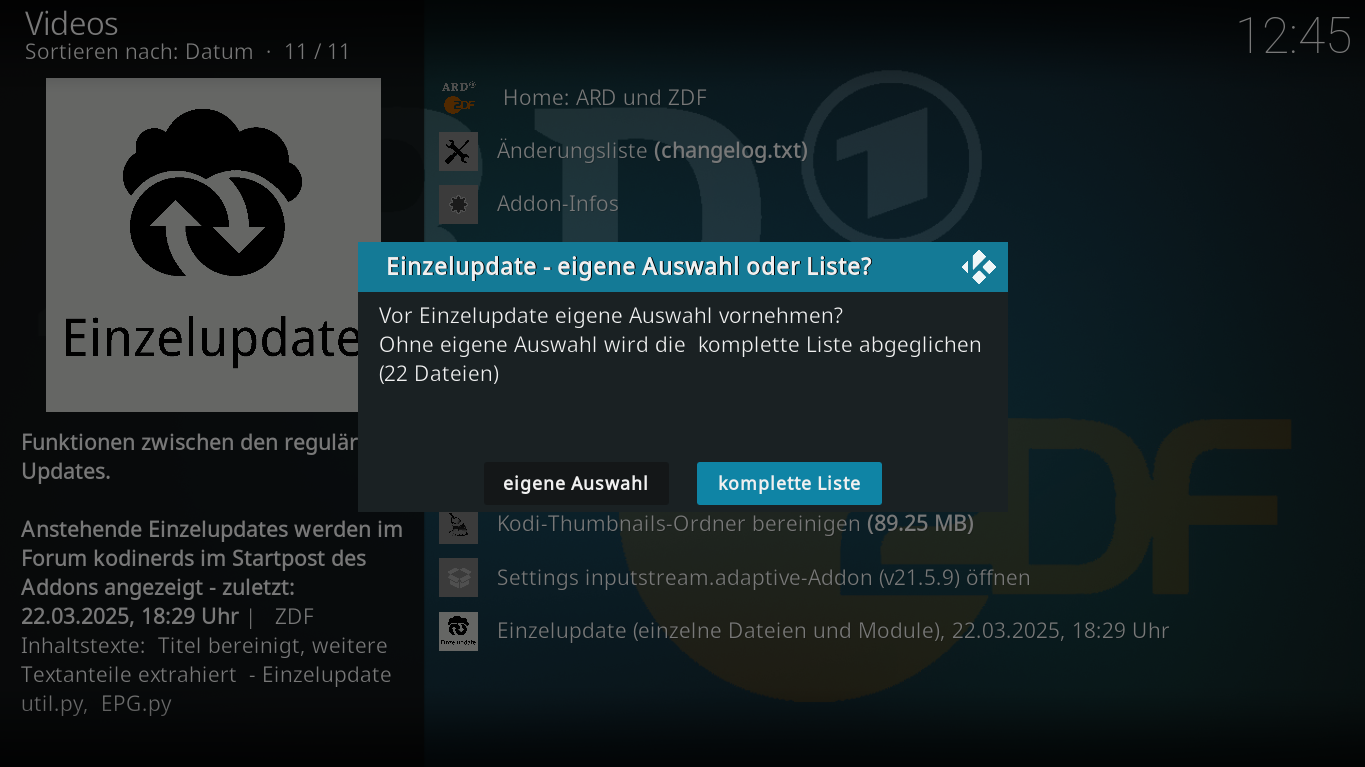Click the ARD ZDF logo icon
Viewport: 1365px width, 767px height.
click(x=458, y=98)
